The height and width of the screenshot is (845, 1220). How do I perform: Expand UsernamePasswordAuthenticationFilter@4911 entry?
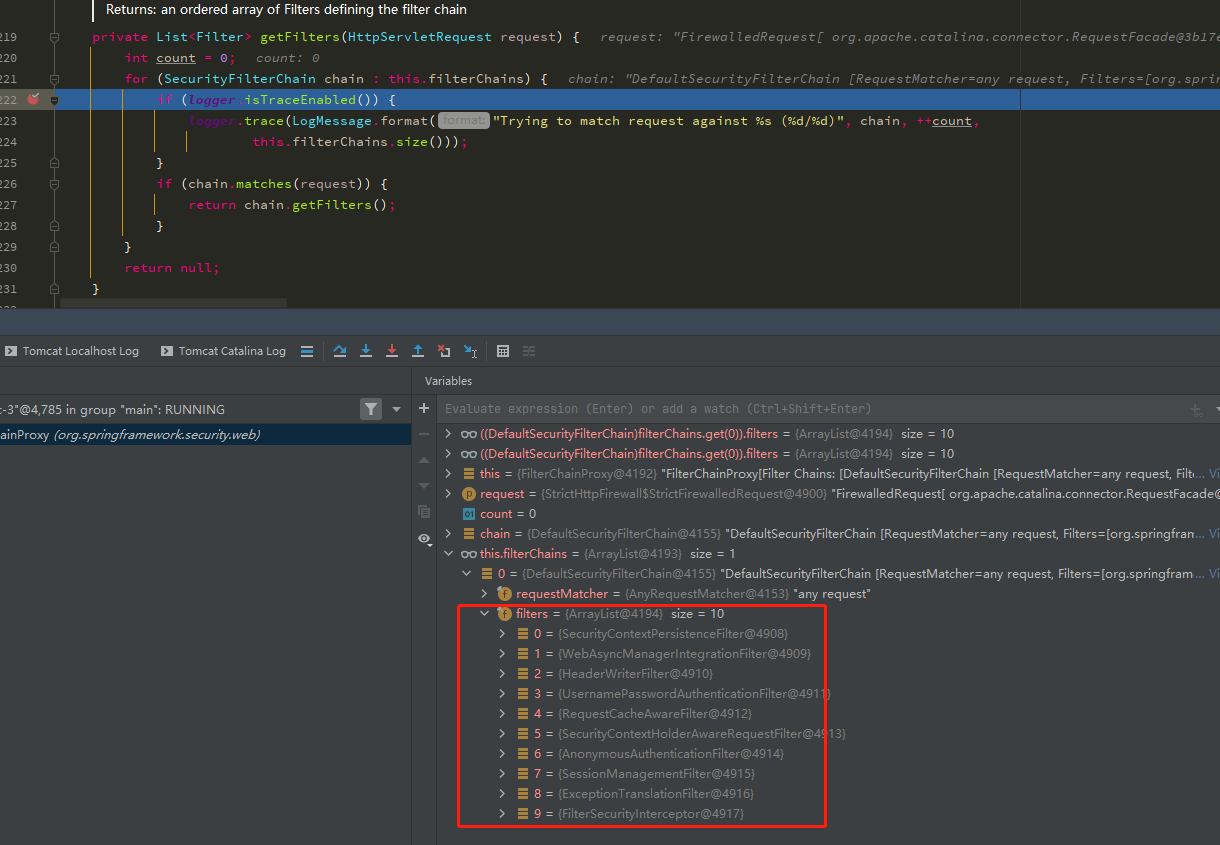(503, 694)
